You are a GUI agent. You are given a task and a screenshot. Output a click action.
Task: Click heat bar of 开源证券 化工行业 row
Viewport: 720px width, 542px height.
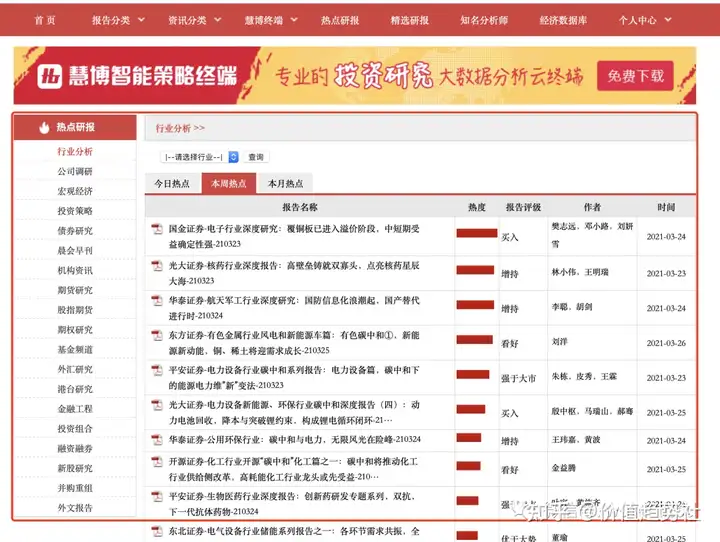[x=468, y=466]
